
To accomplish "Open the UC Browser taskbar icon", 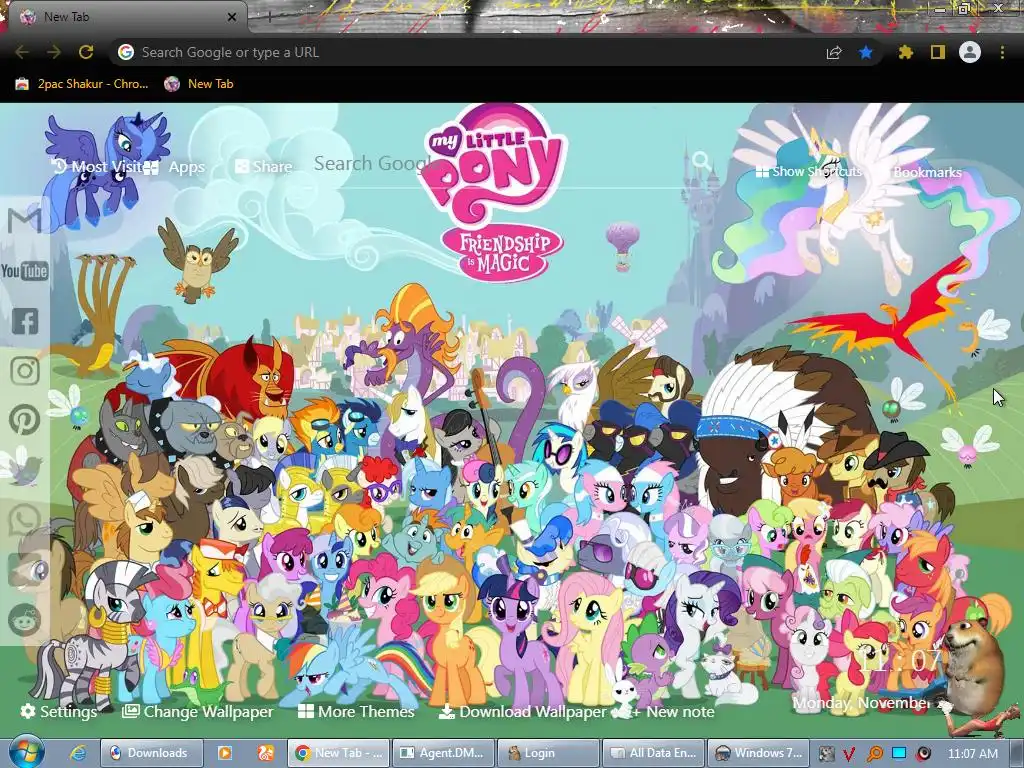I will click(x=265, y=753).
